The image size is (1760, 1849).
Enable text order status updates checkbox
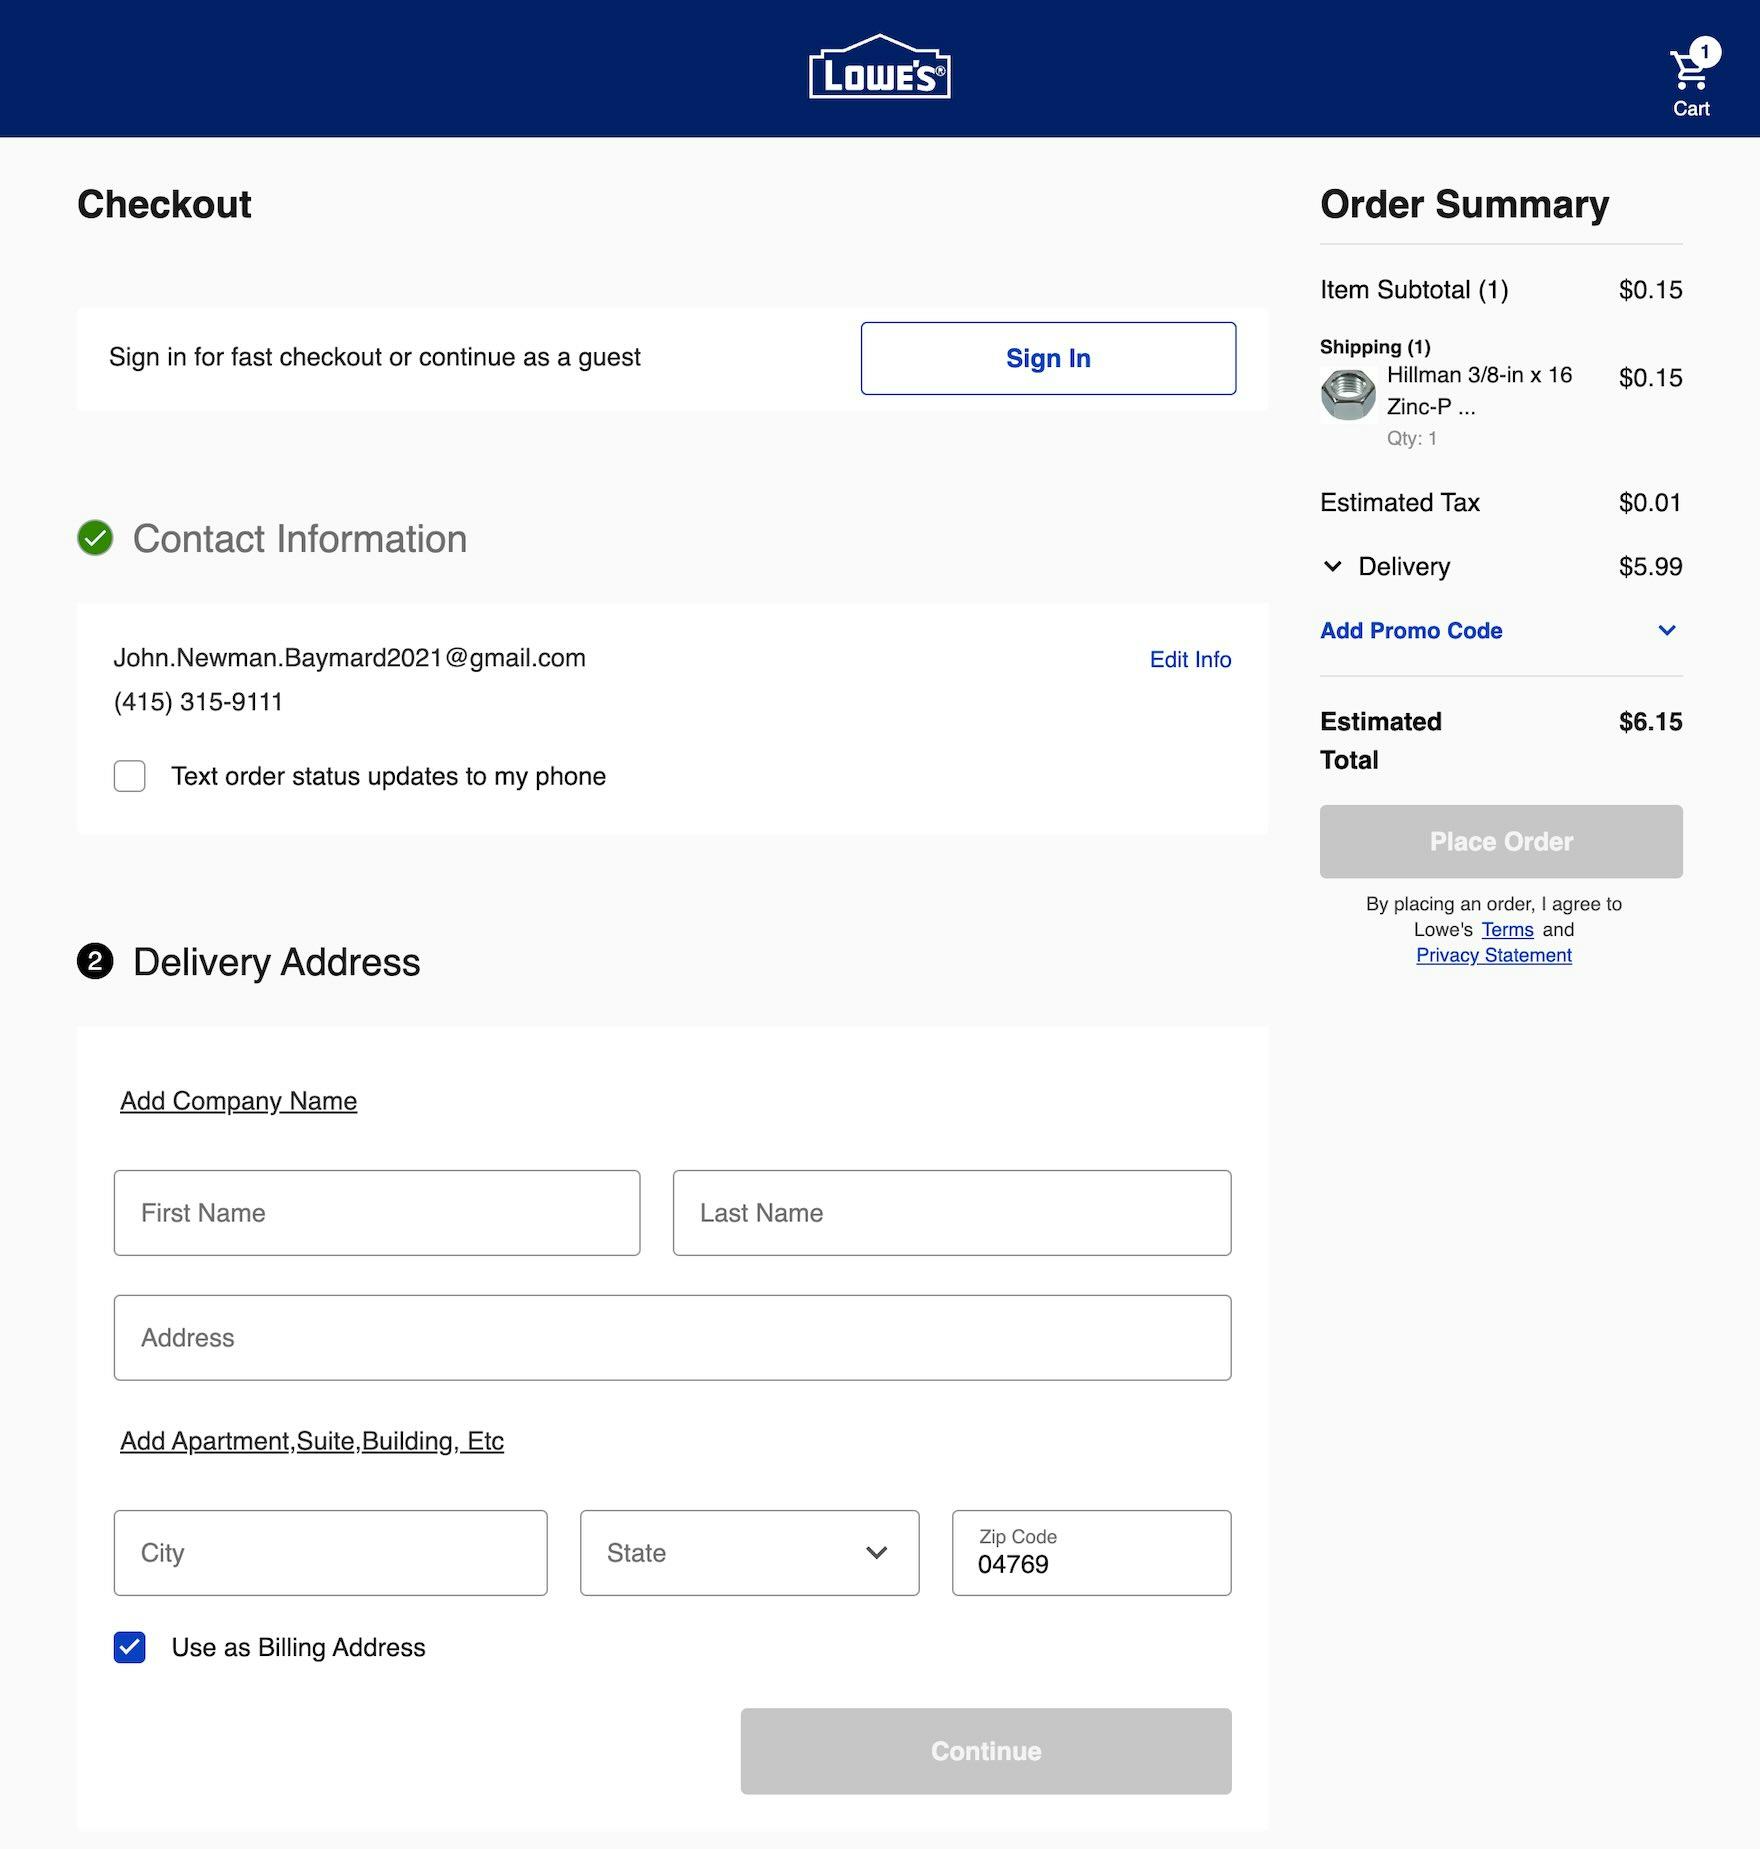130,776
